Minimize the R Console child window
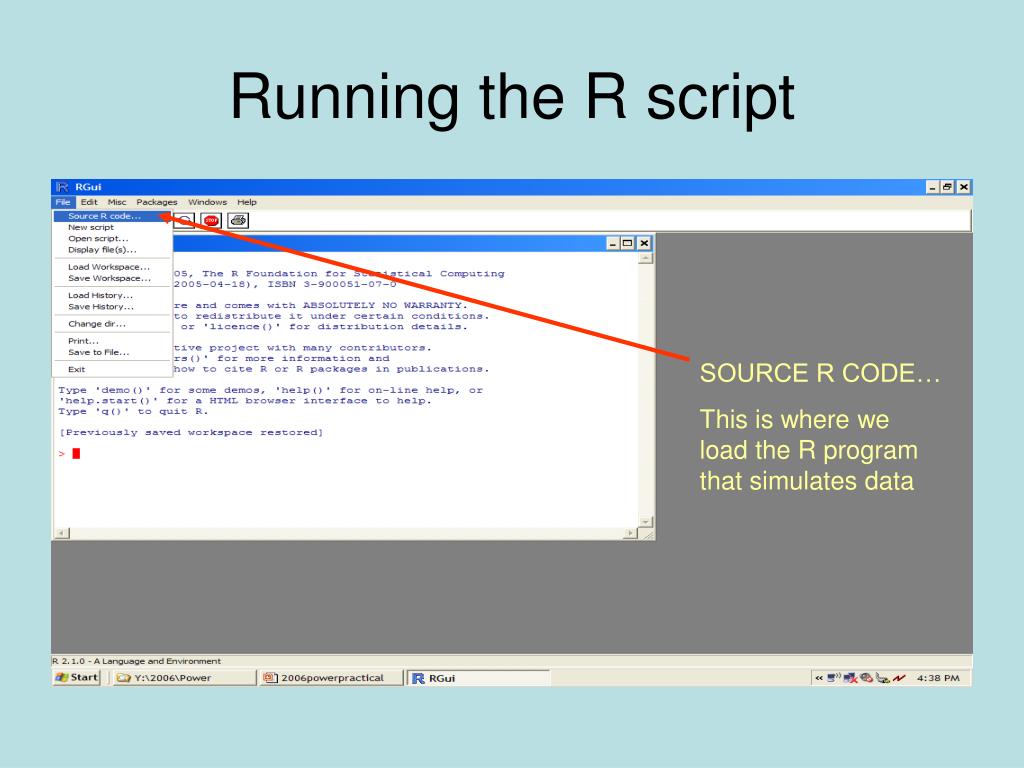 [613, 244]
